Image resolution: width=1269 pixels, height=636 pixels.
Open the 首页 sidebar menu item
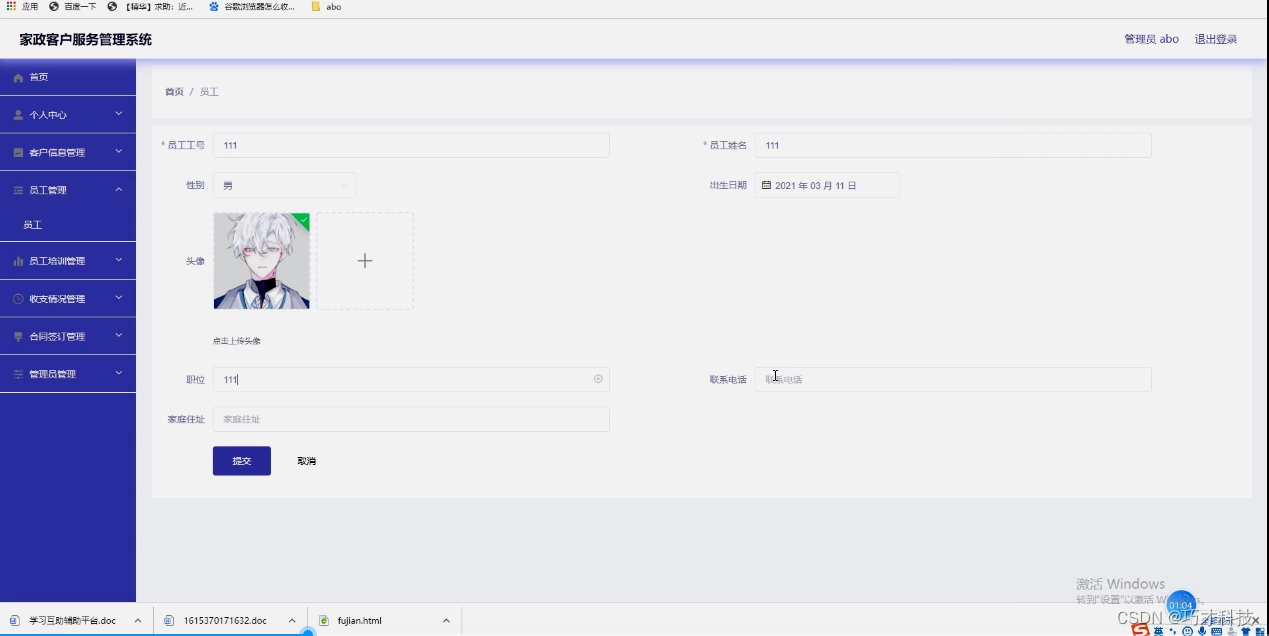68,77
